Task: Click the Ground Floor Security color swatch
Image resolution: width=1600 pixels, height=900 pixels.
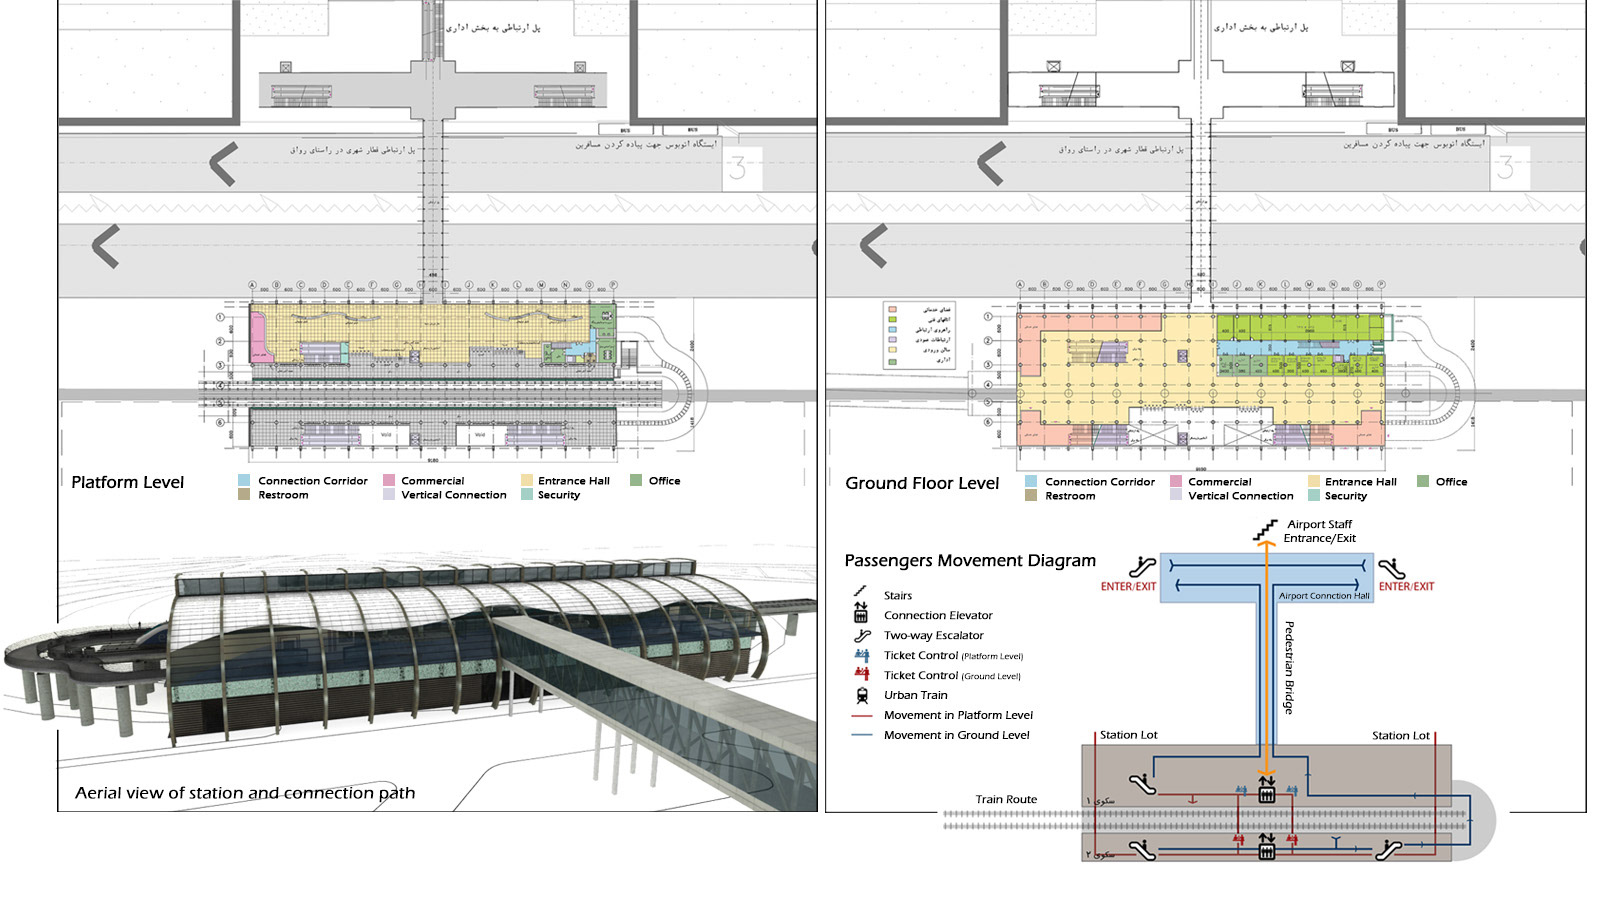Action: coord(1314,495)
